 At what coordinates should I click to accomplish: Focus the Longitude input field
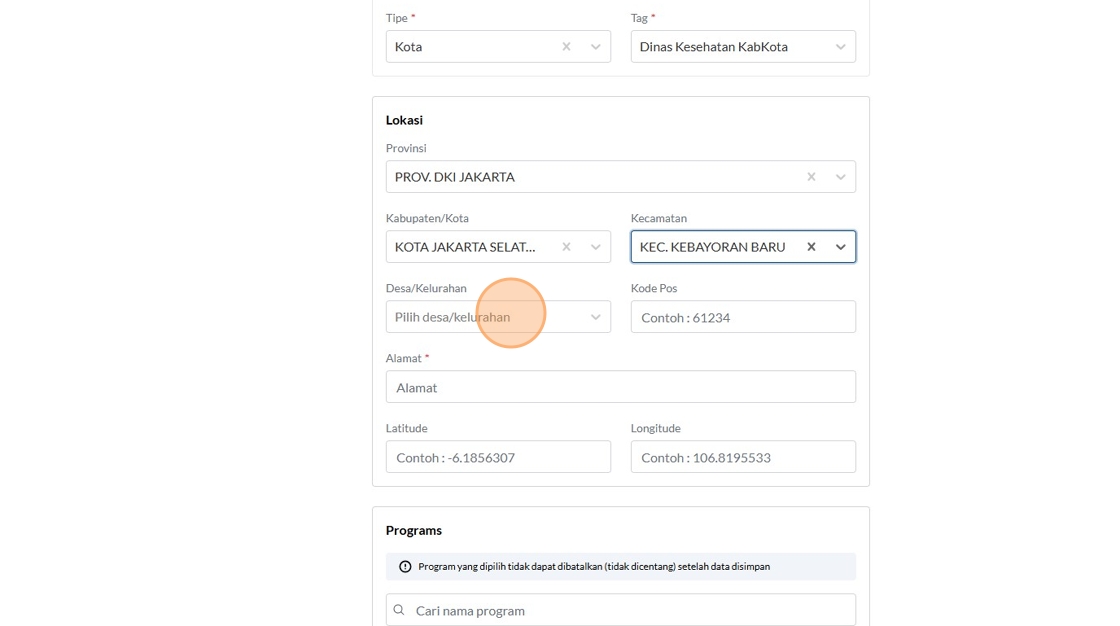(x=743, y=457)
